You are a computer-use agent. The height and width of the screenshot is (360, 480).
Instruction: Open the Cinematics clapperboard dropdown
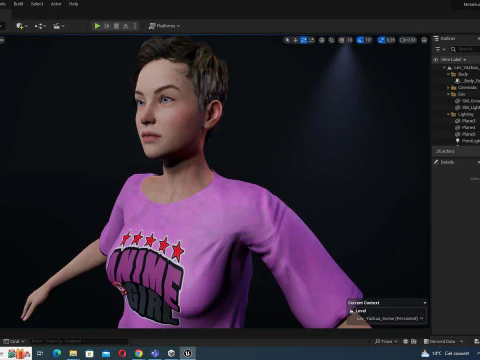pyautogui.click(x=59, y=26)
